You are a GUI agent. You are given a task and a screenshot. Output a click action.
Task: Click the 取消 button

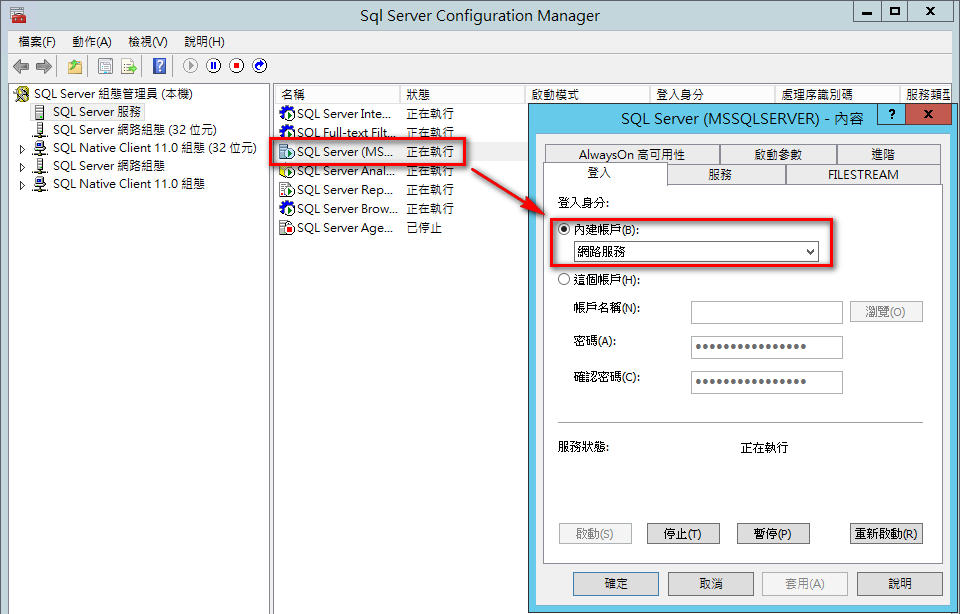(711, 583)
